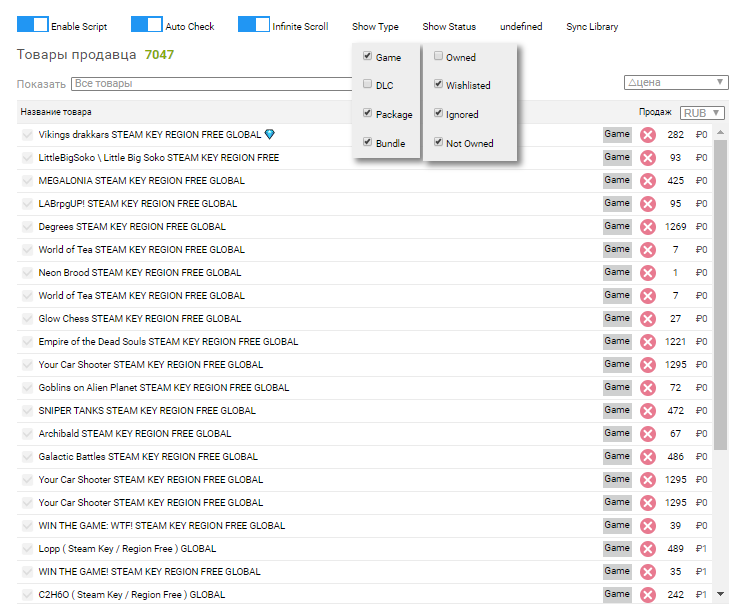This screenshot has height=607, width=747.
Task: Click red X icon for WIN THE GAME: WTF! row
Action: point(647,526)
